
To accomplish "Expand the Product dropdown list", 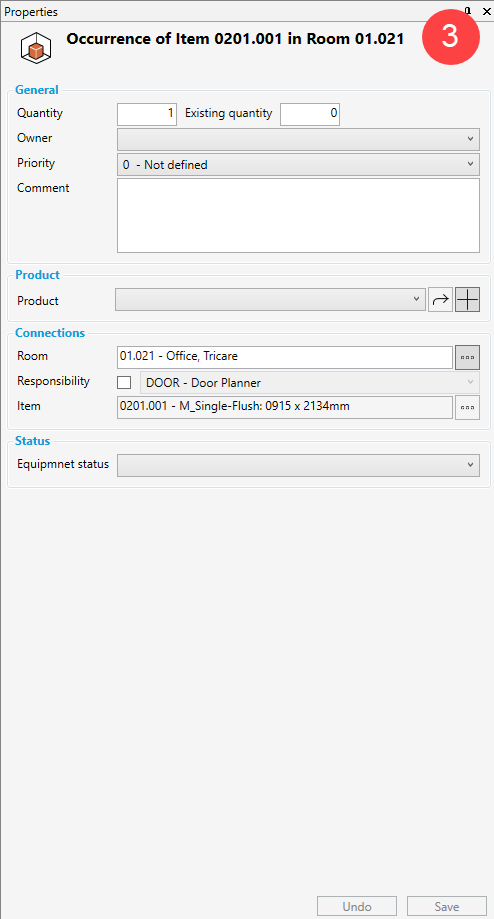I will pyautogui.click(x=271, y=299).
